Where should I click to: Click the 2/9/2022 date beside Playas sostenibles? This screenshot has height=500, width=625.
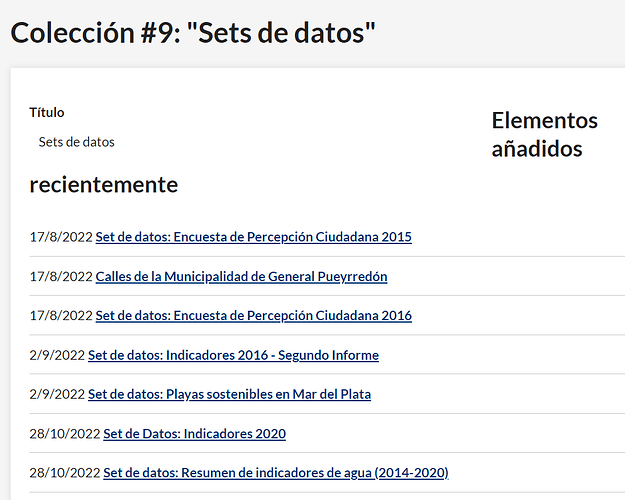(x=57, y=394)
